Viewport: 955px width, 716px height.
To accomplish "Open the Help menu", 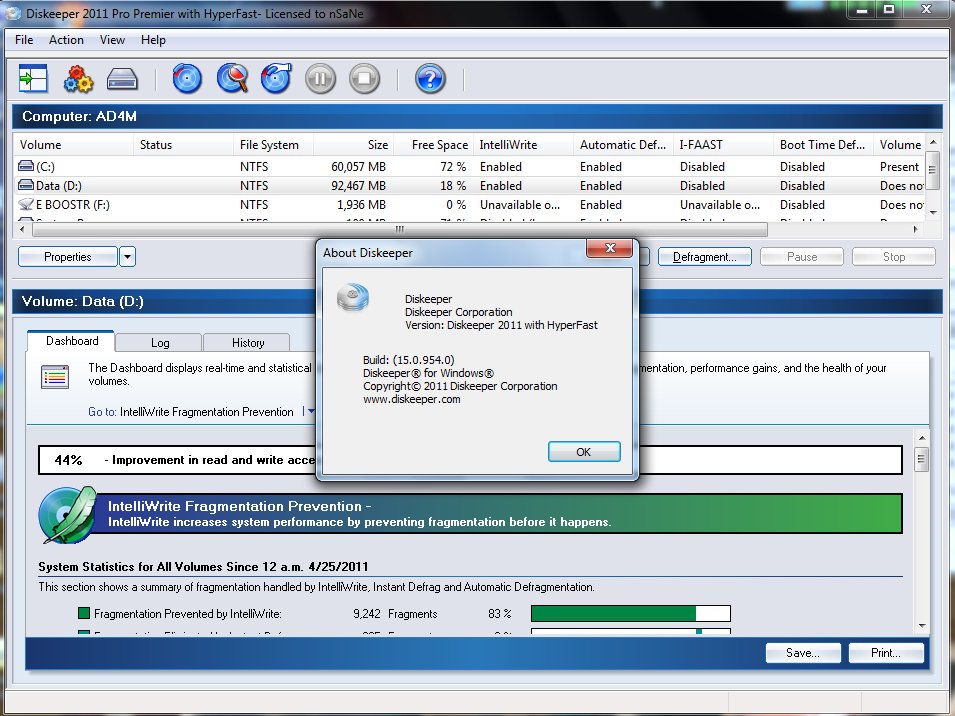I will point(153,40).
